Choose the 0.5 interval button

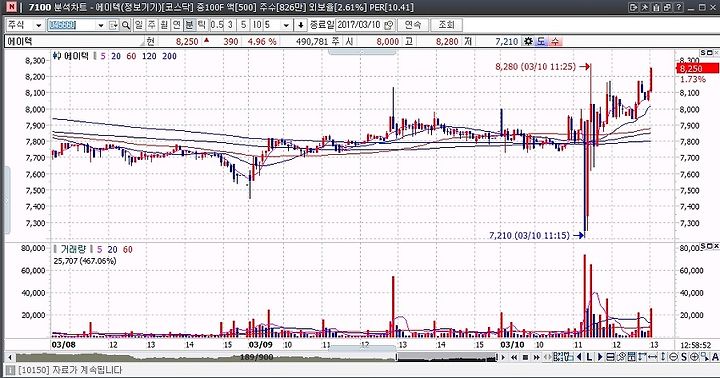tap(217, 25)
